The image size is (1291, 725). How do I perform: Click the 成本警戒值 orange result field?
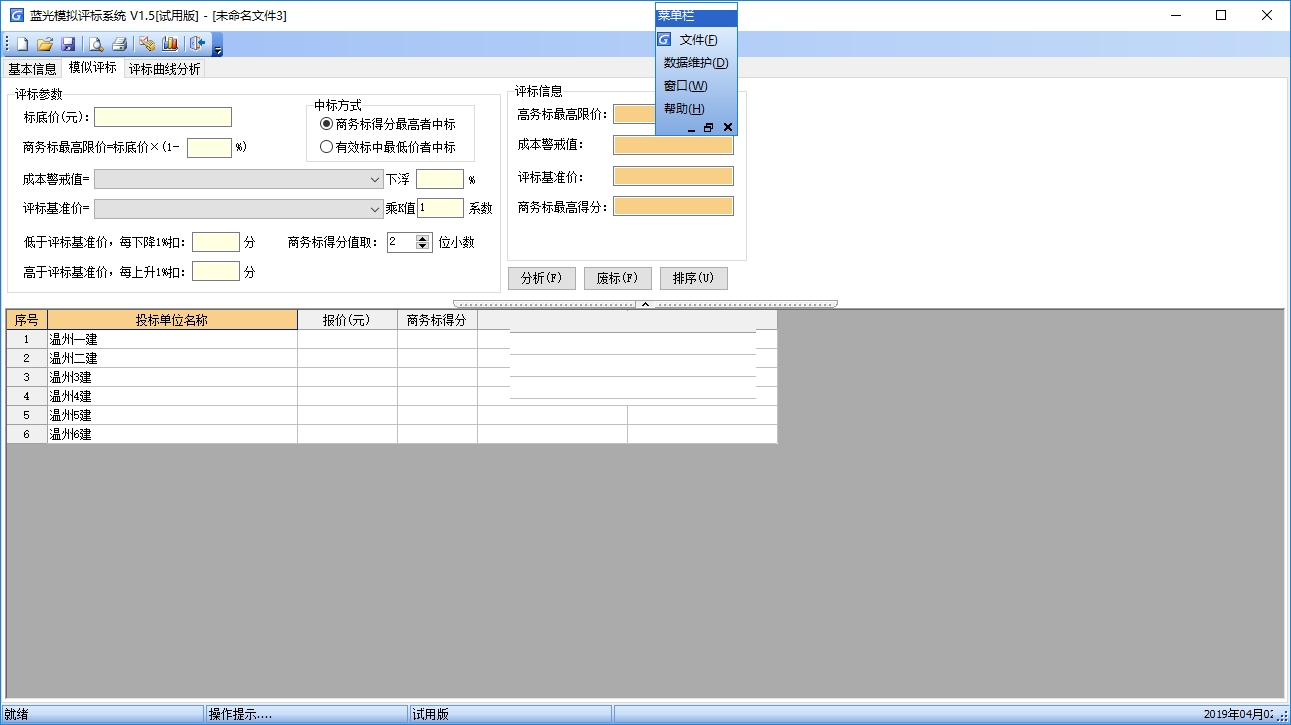(x=673, y=145)
